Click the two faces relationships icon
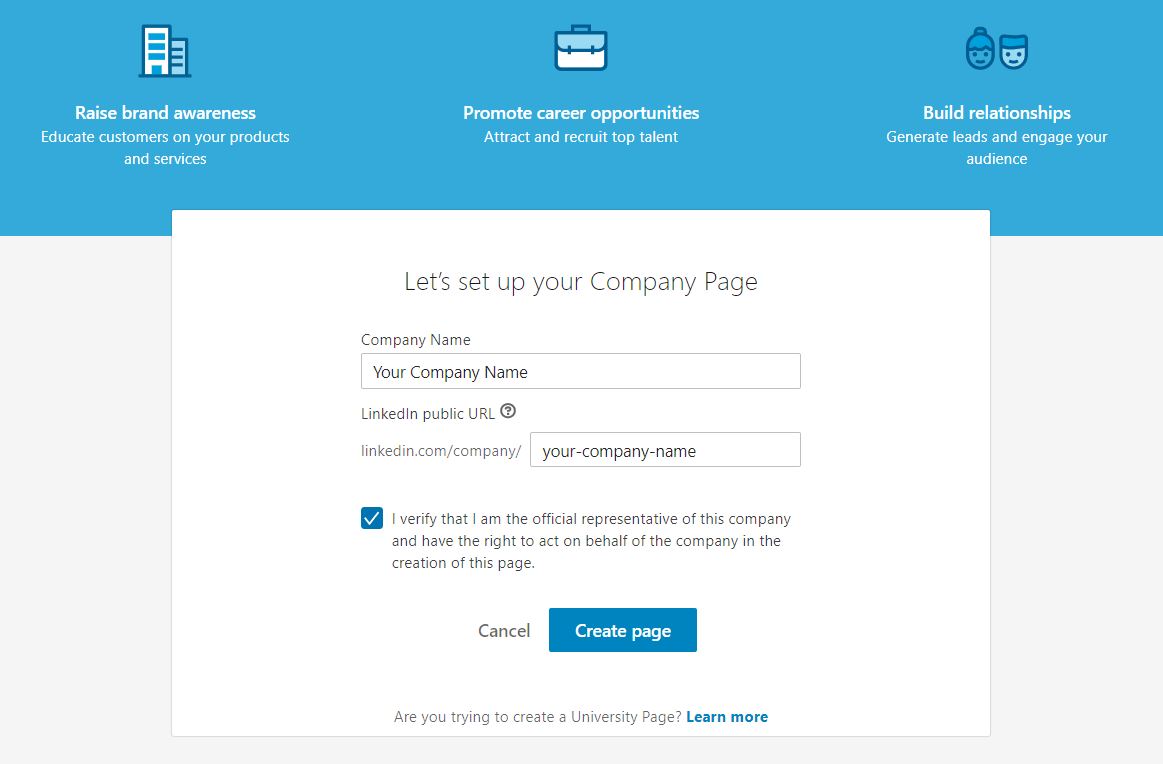 [x=996, y=49]
